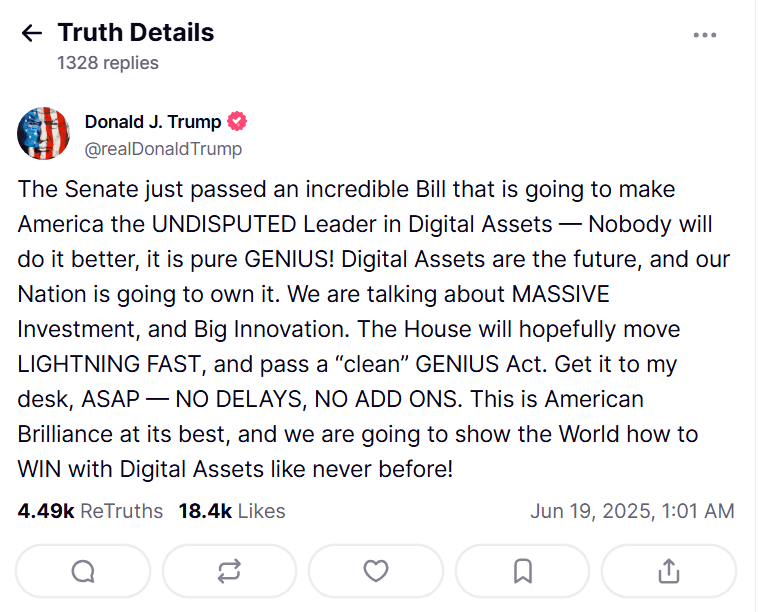This screenshot has width=759, height=612.
Task: ReTruth the post with the arrows icon
Action: pyautogui.click(x=229, y=571)
